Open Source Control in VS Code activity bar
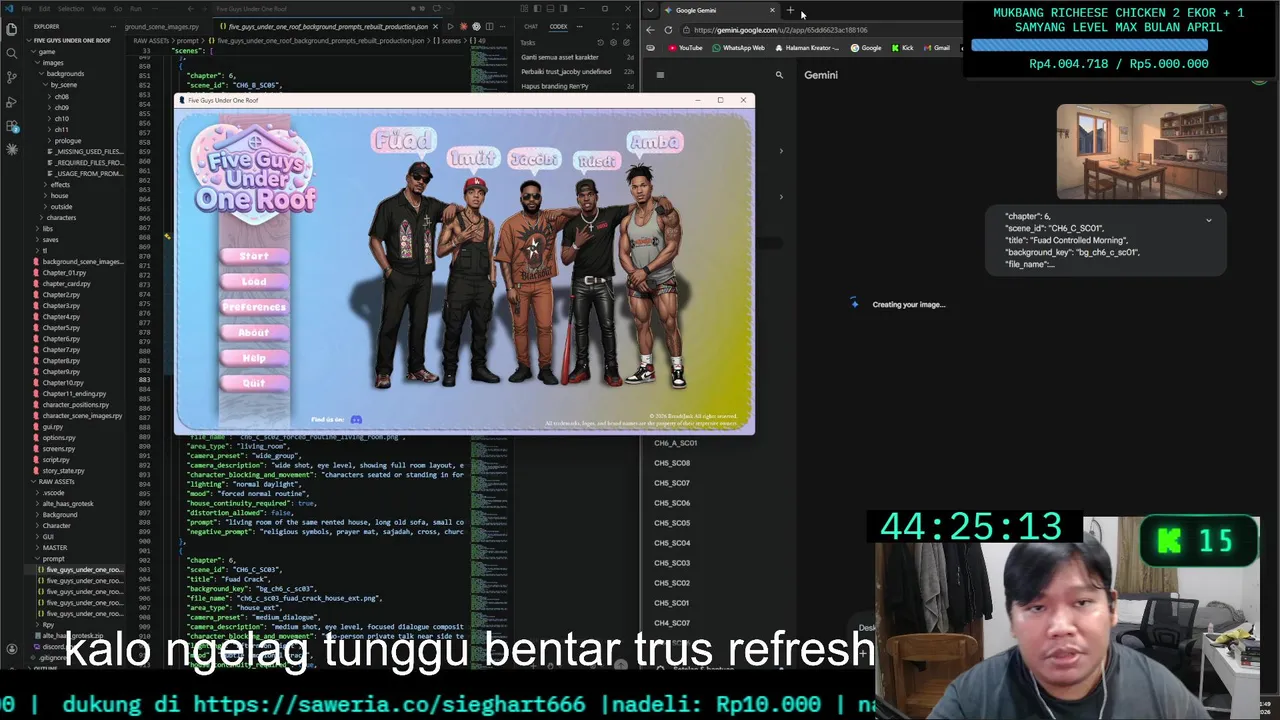This screenshot has width=1280, height=720. click(x=11, y=77)
